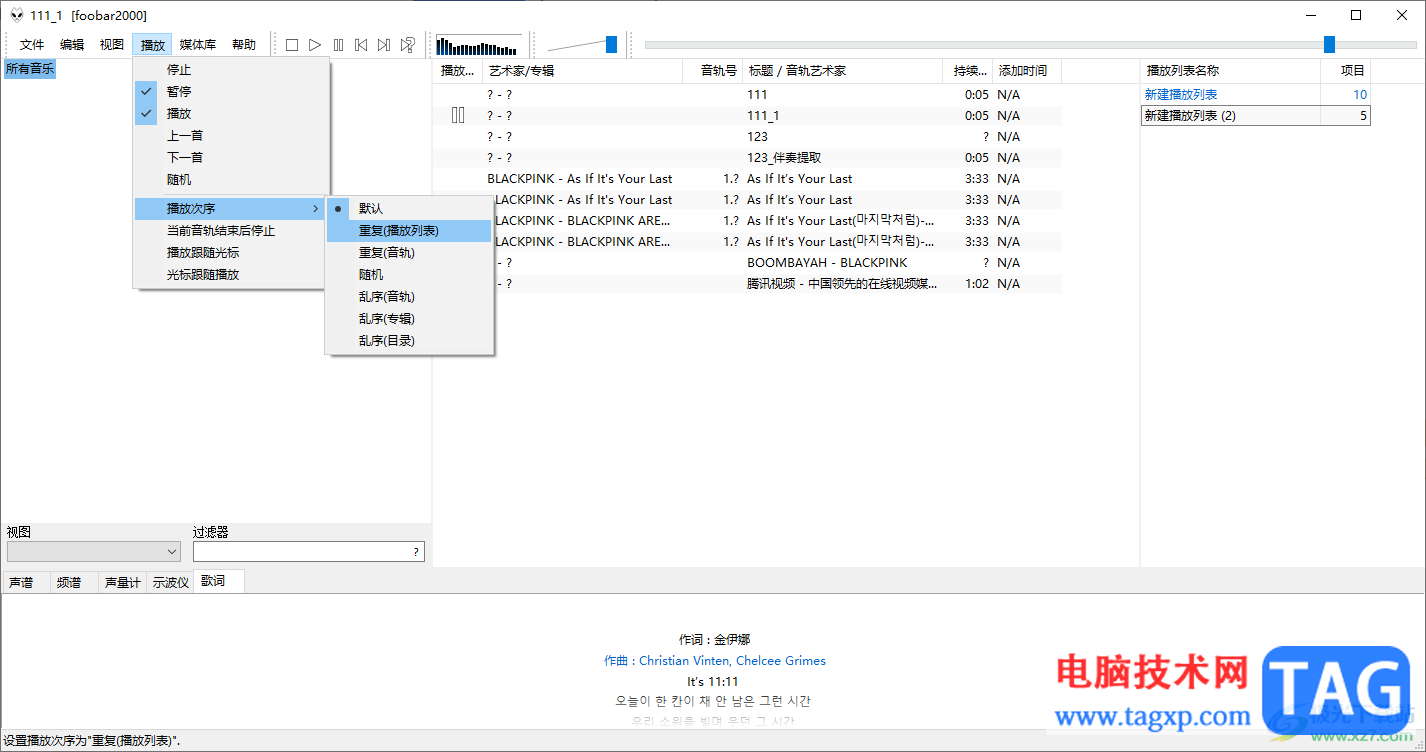Select 乱序(目录) playback order
The height and width of the screenshot is (752, 1426).
tap(410, 340)
